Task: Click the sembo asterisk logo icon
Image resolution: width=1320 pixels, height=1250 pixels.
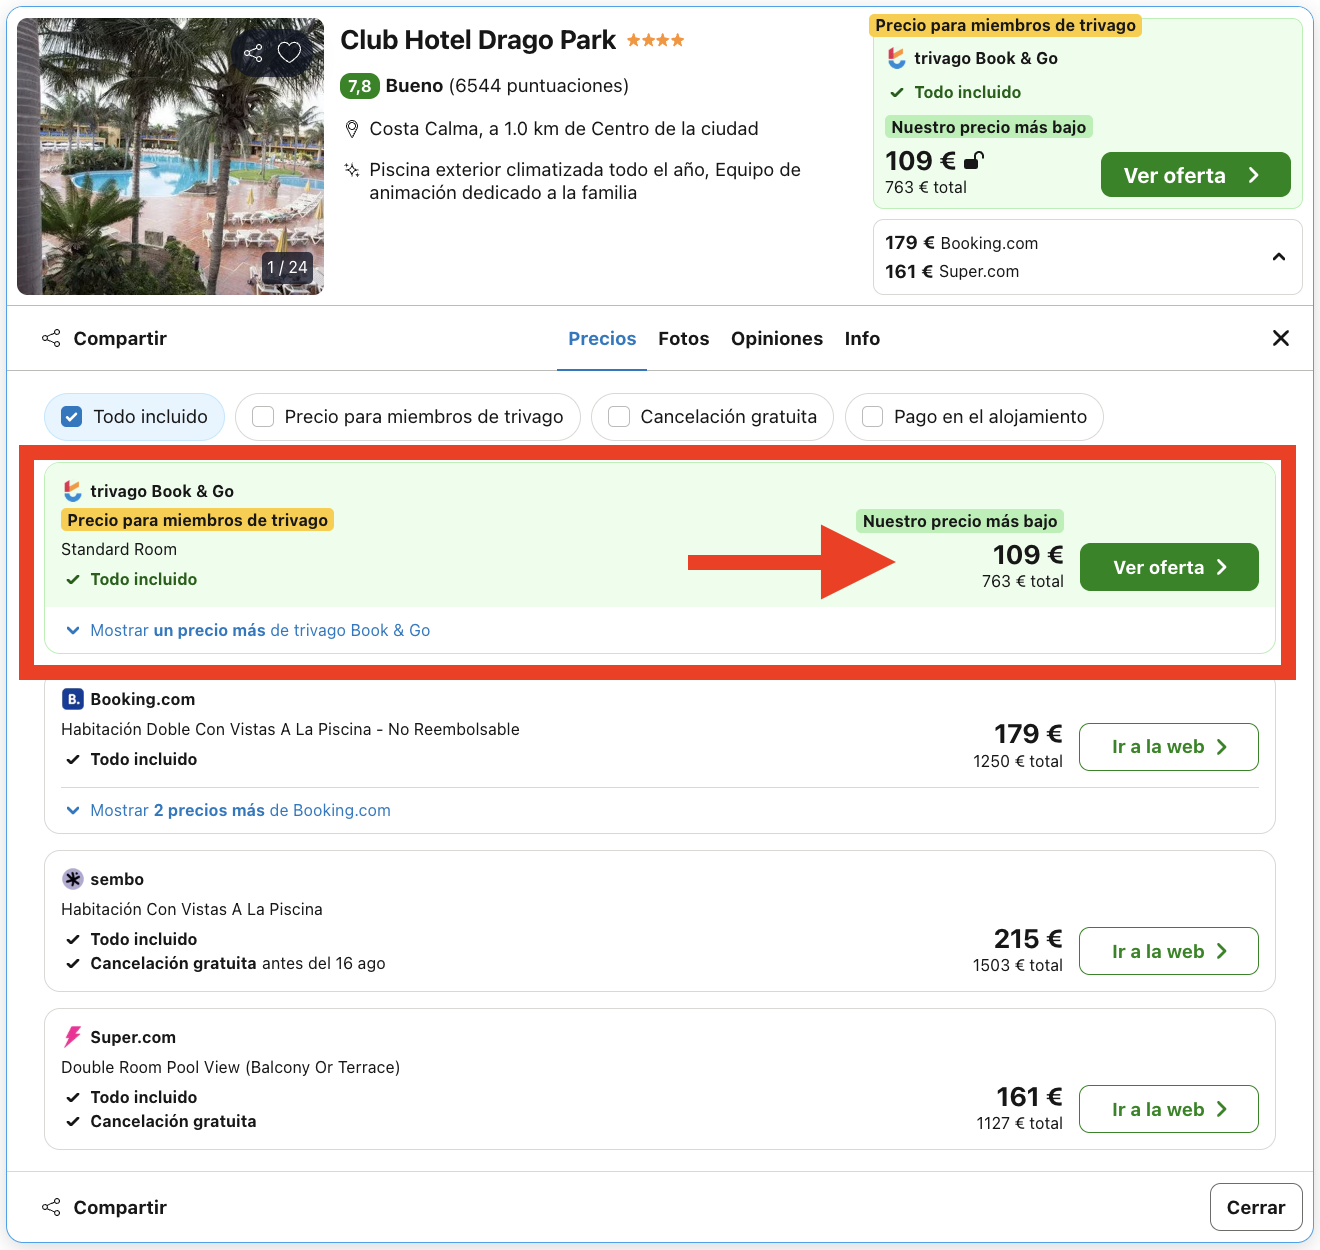Action: tap(73, 879)
